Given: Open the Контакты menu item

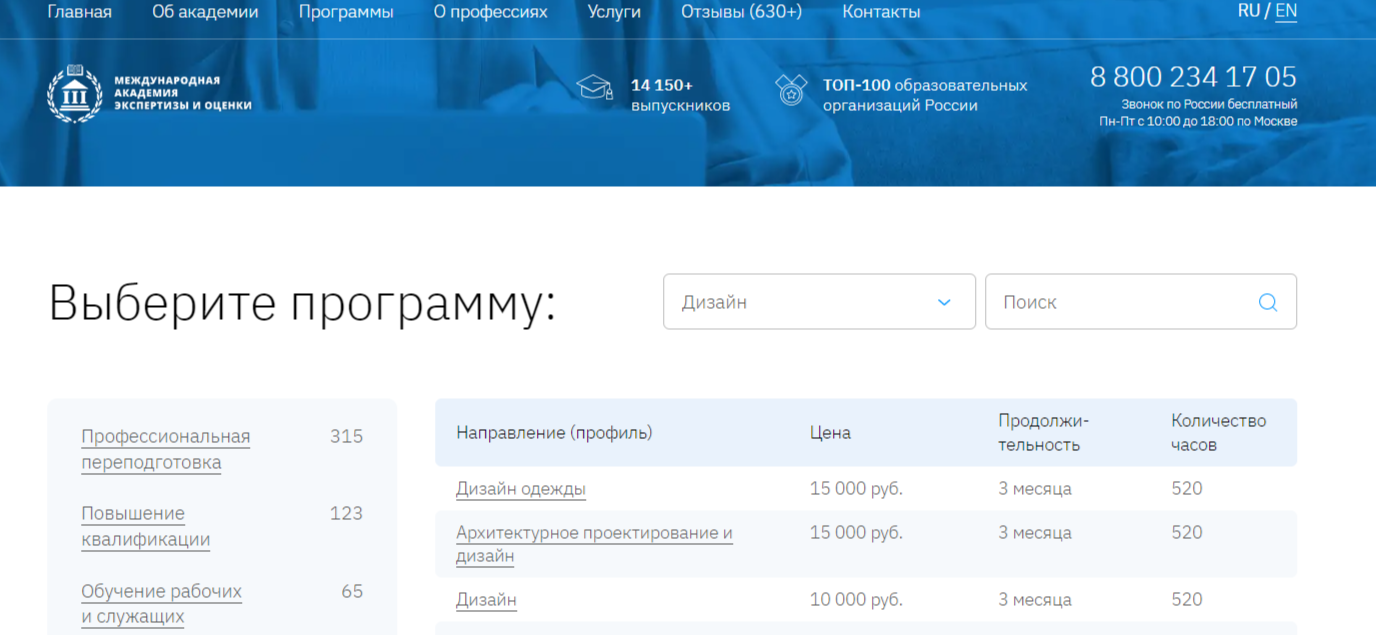Looking at the screenshot, I should pyautogui.click(x=881, y=12).
